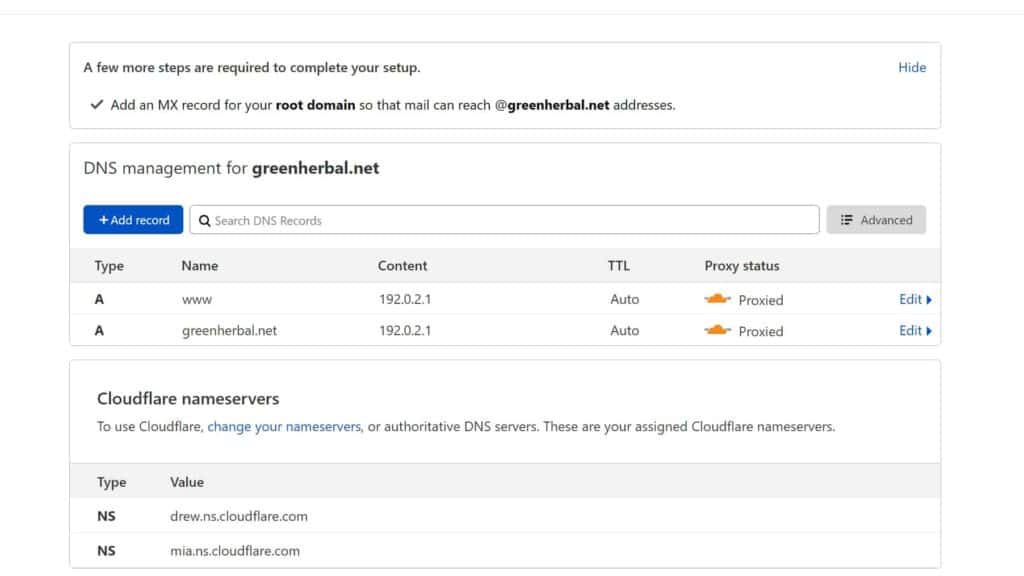Expand Edit for greenherbal.net A record
The height and width of the screenshot is (576, 1024).
click(915, 330)
